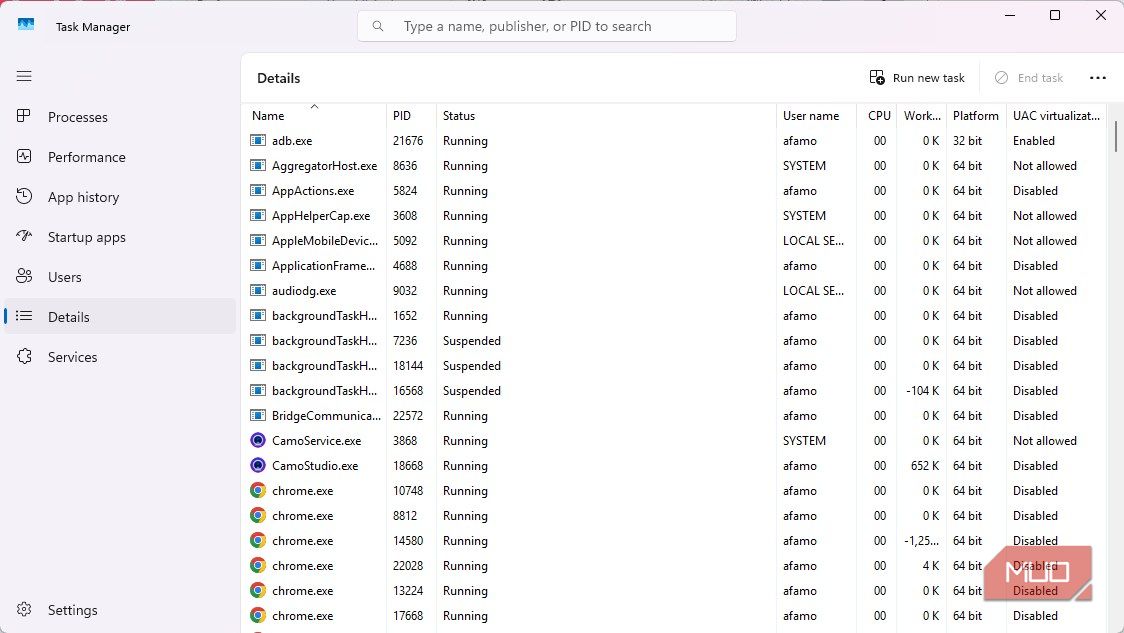The width and height of the screenshot is (1124, 633).
Task: Click the App history clock icon
Action: (x=24, y=196)
